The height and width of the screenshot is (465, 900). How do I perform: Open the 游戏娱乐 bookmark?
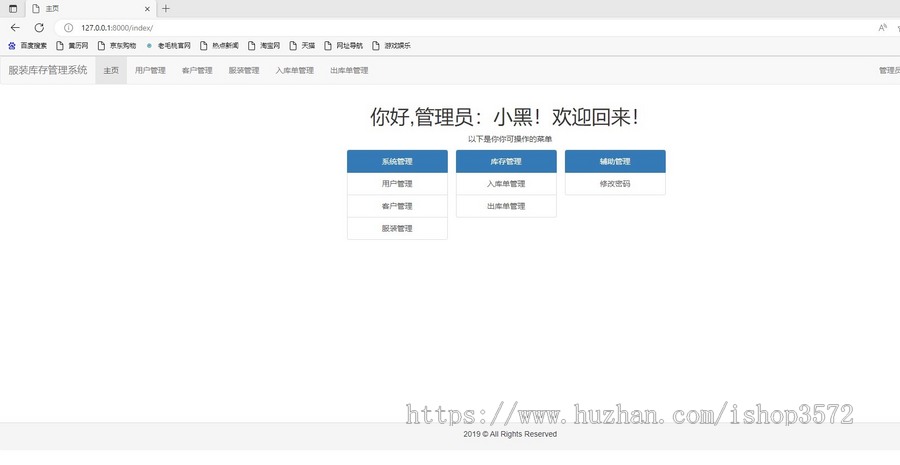point(391,45)
